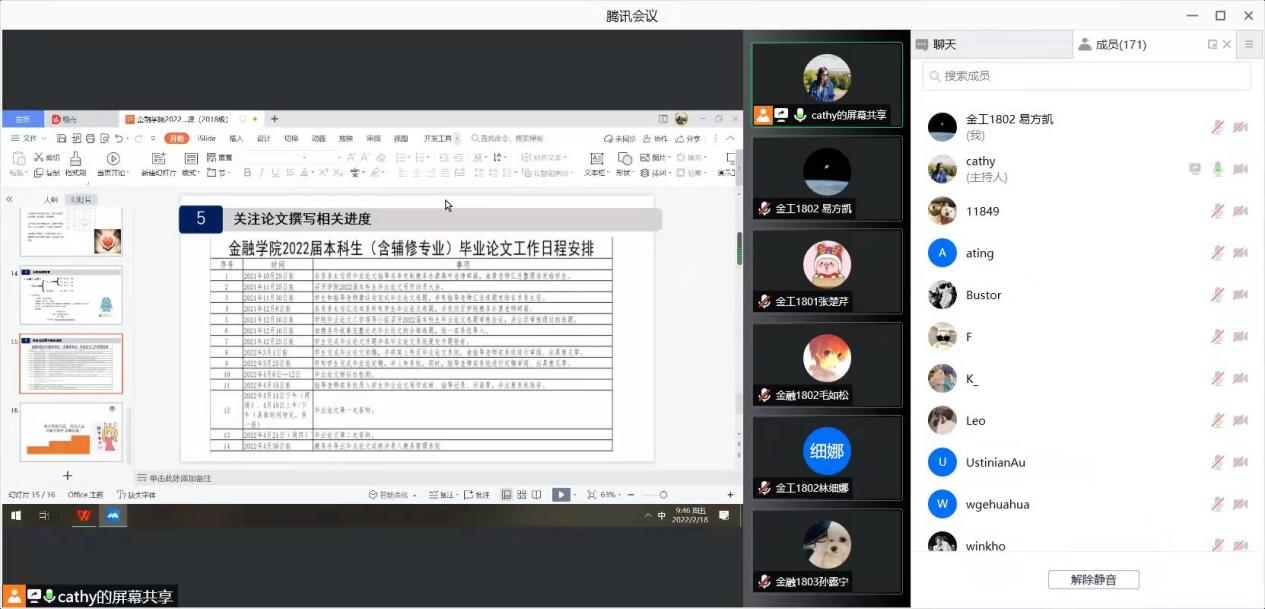Click 11849's avatar in members list

[942, 211]
